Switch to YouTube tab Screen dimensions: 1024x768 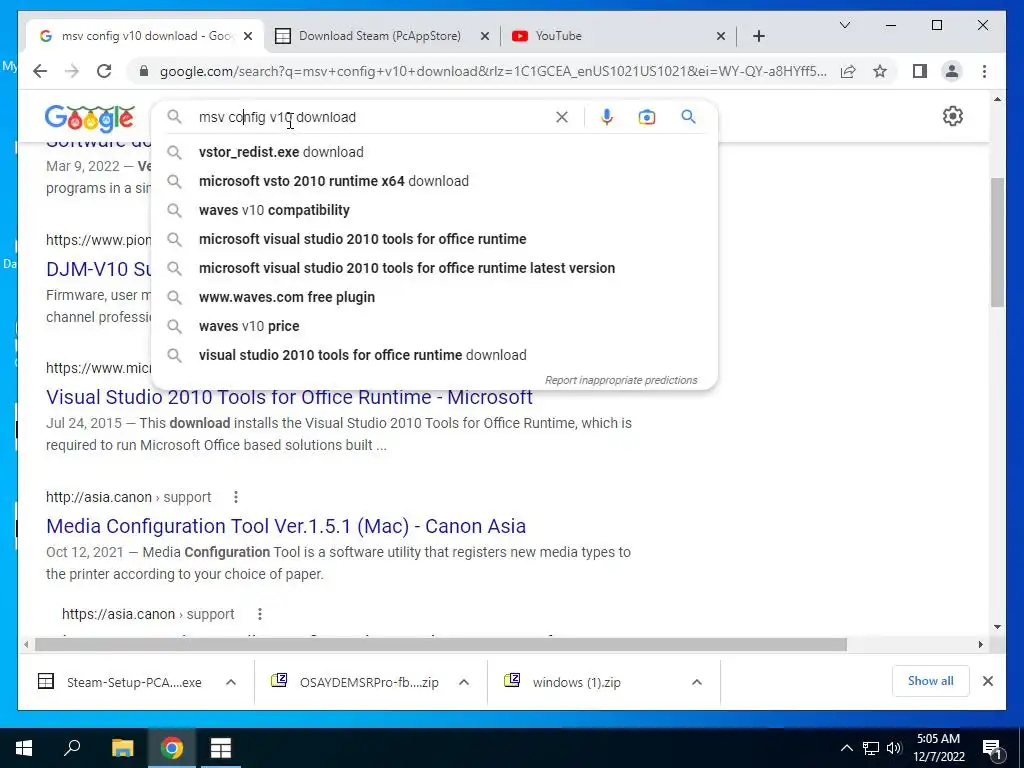tap(616, 36)
